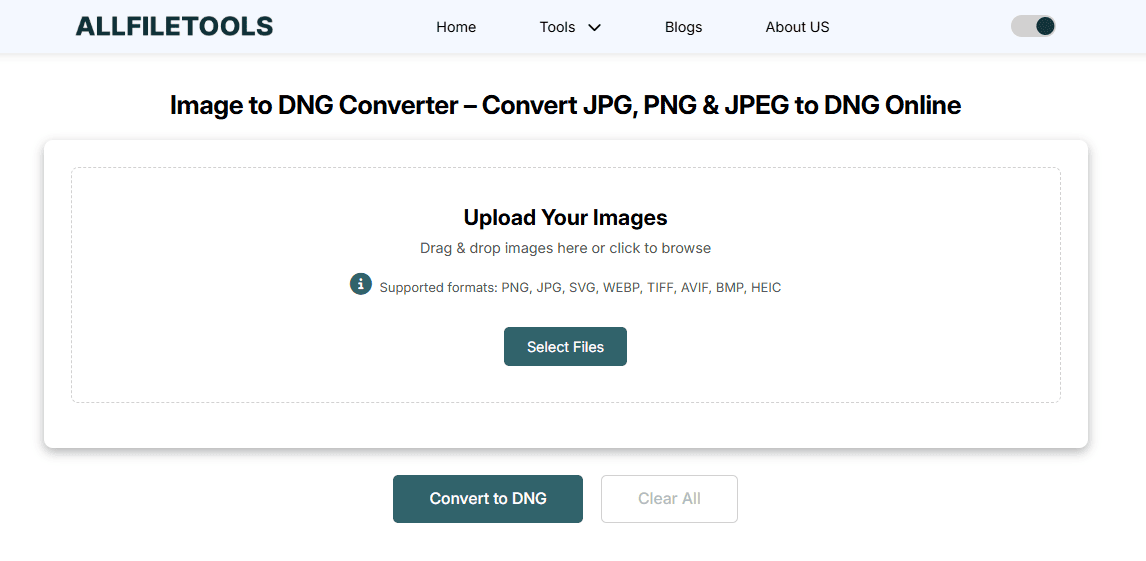Open the Blogs page

pos(683,27)
